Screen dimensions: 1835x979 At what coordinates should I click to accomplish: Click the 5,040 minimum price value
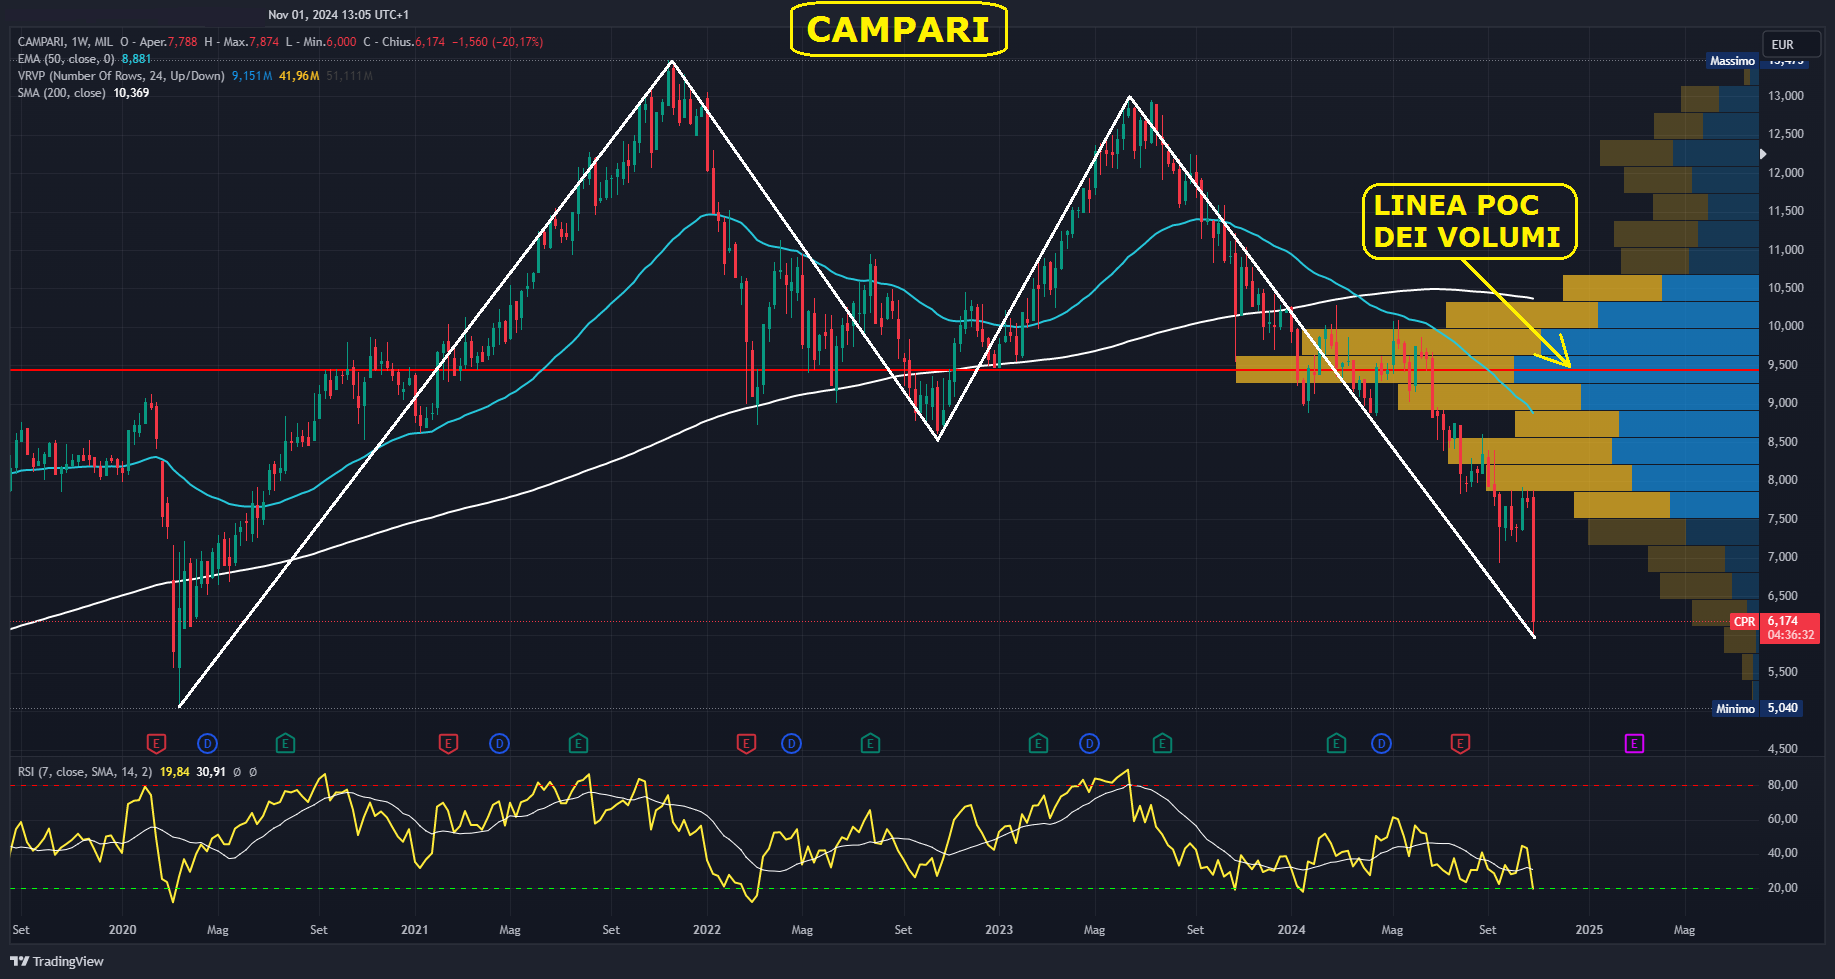tap(1782, 708)
